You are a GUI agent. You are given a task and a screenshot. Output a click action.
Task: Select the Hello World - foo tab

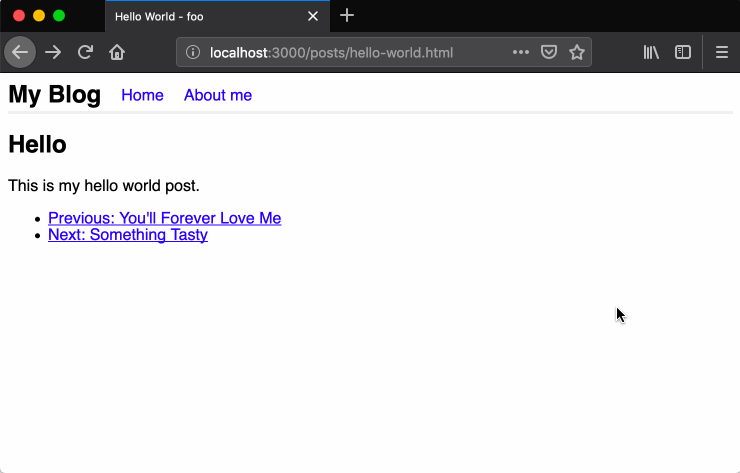tap(200, 16)
